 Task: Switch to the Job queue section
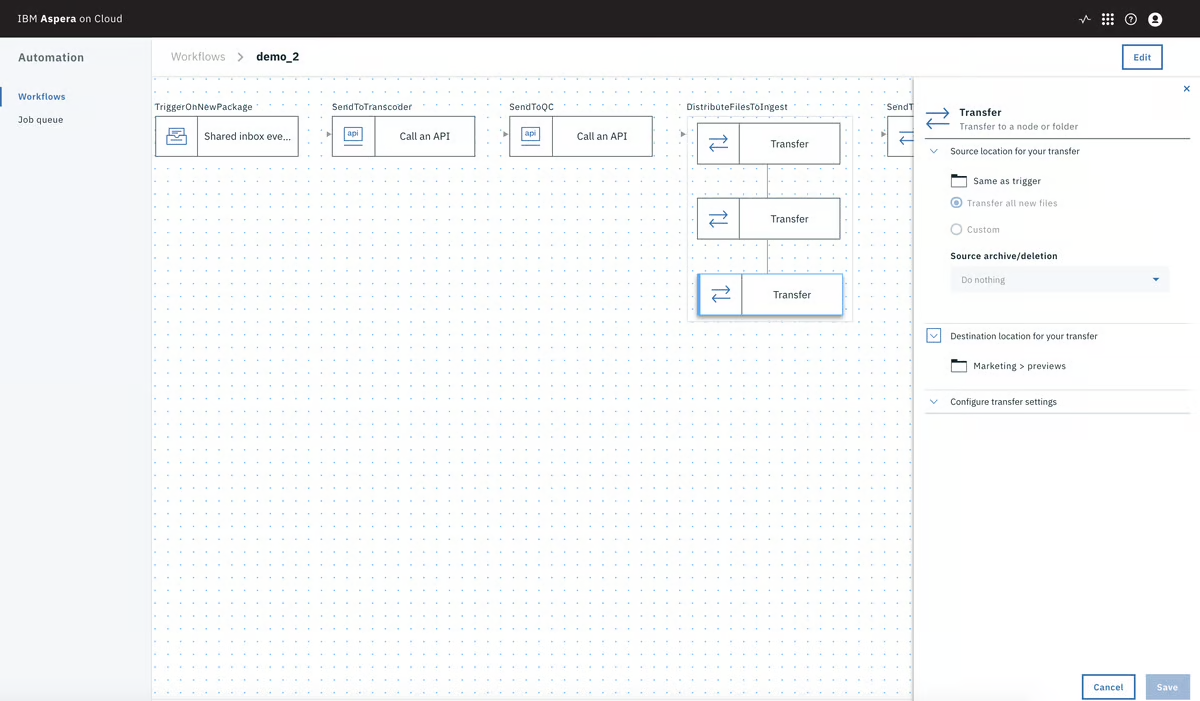(x=40, y=118)
